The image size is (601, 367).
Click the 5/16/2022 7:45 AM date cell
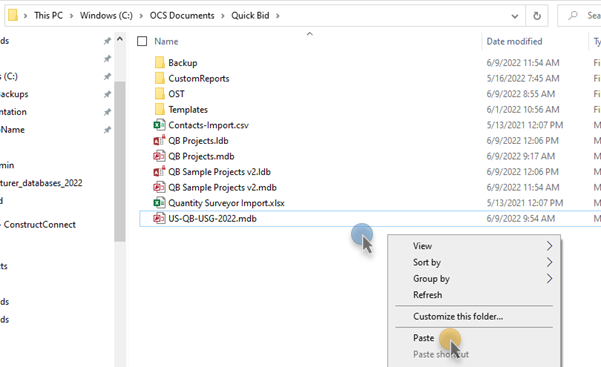pos(523,78)
